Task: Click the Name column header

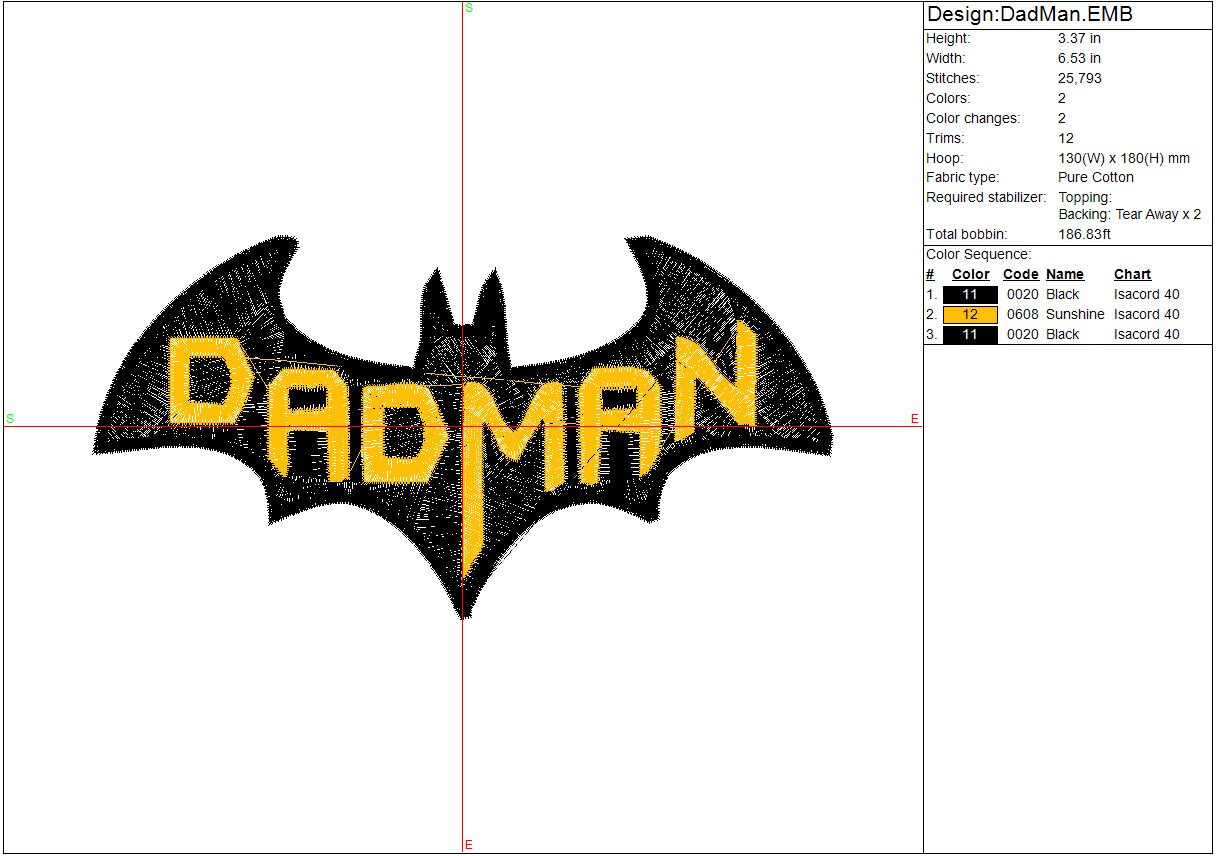Action: [x=1064, y=274]
